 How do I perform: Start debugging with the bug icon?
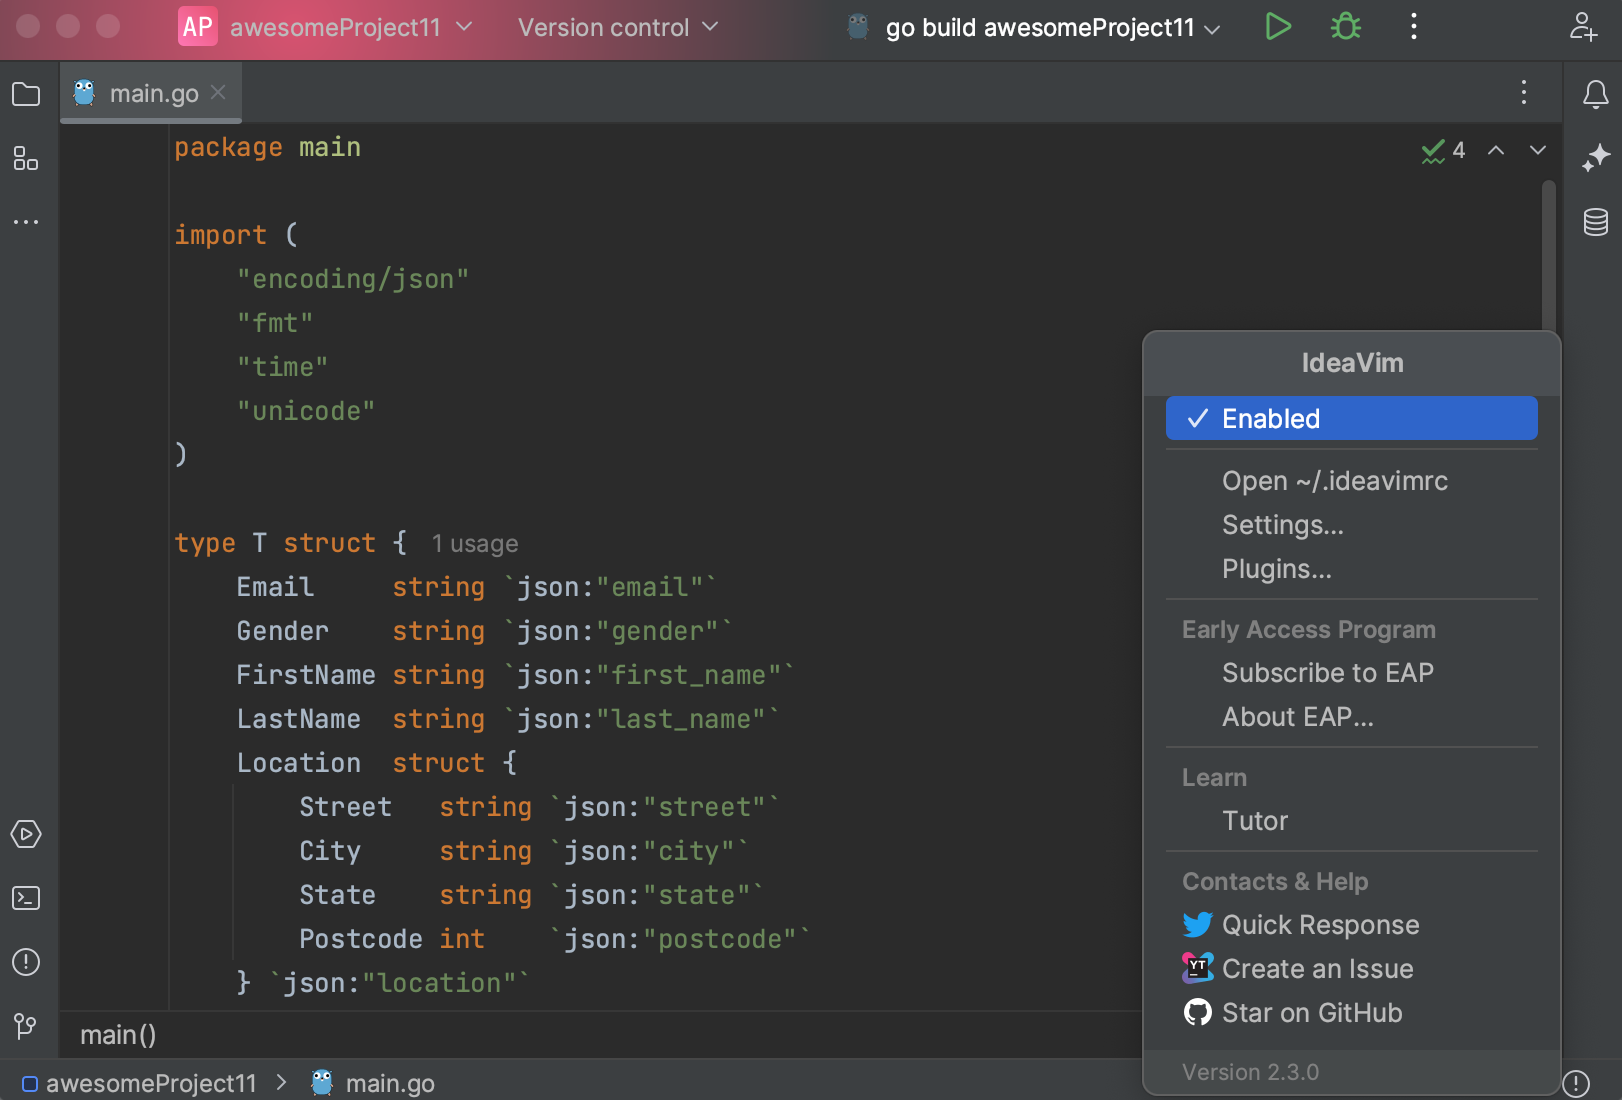tap(1344, 27)
